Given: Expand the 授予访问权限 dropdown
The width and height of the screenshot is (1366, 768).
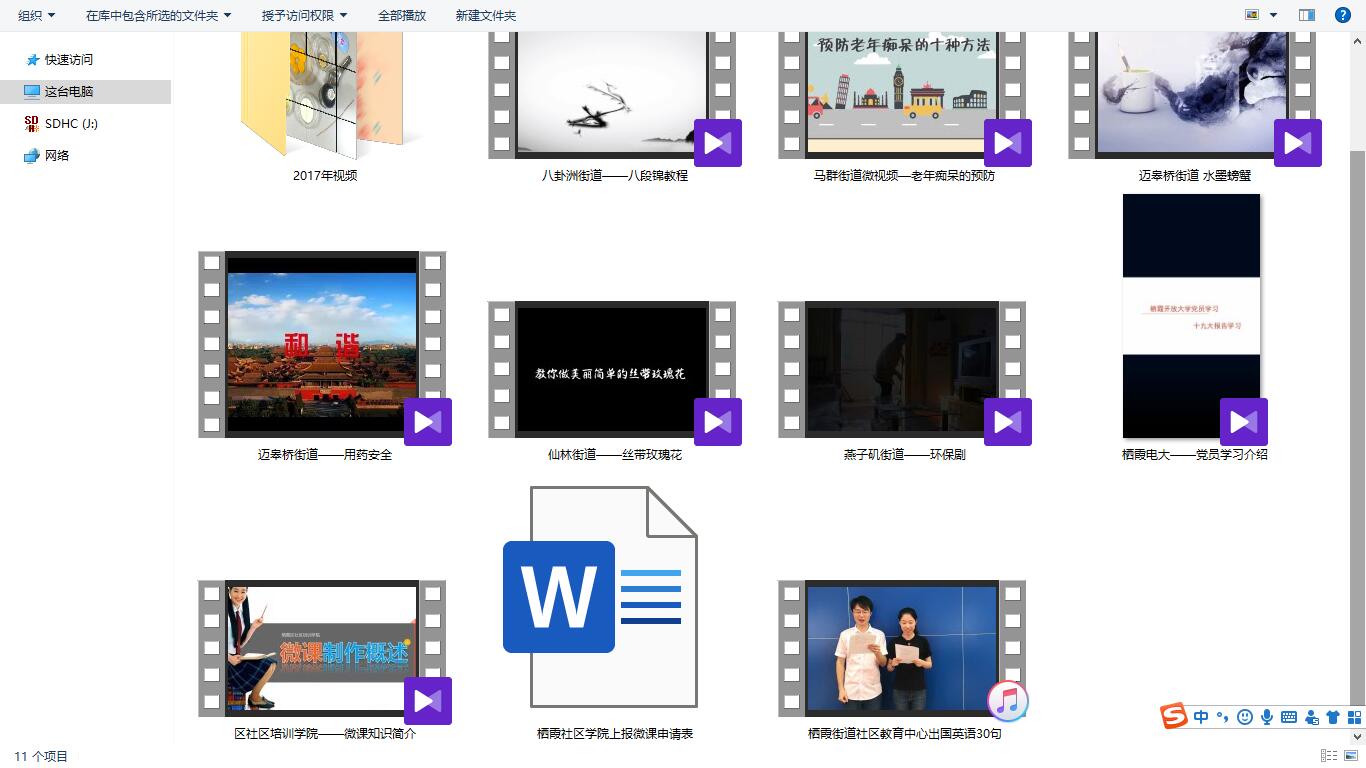Looking at the screenshot, I should coord(304,15).
